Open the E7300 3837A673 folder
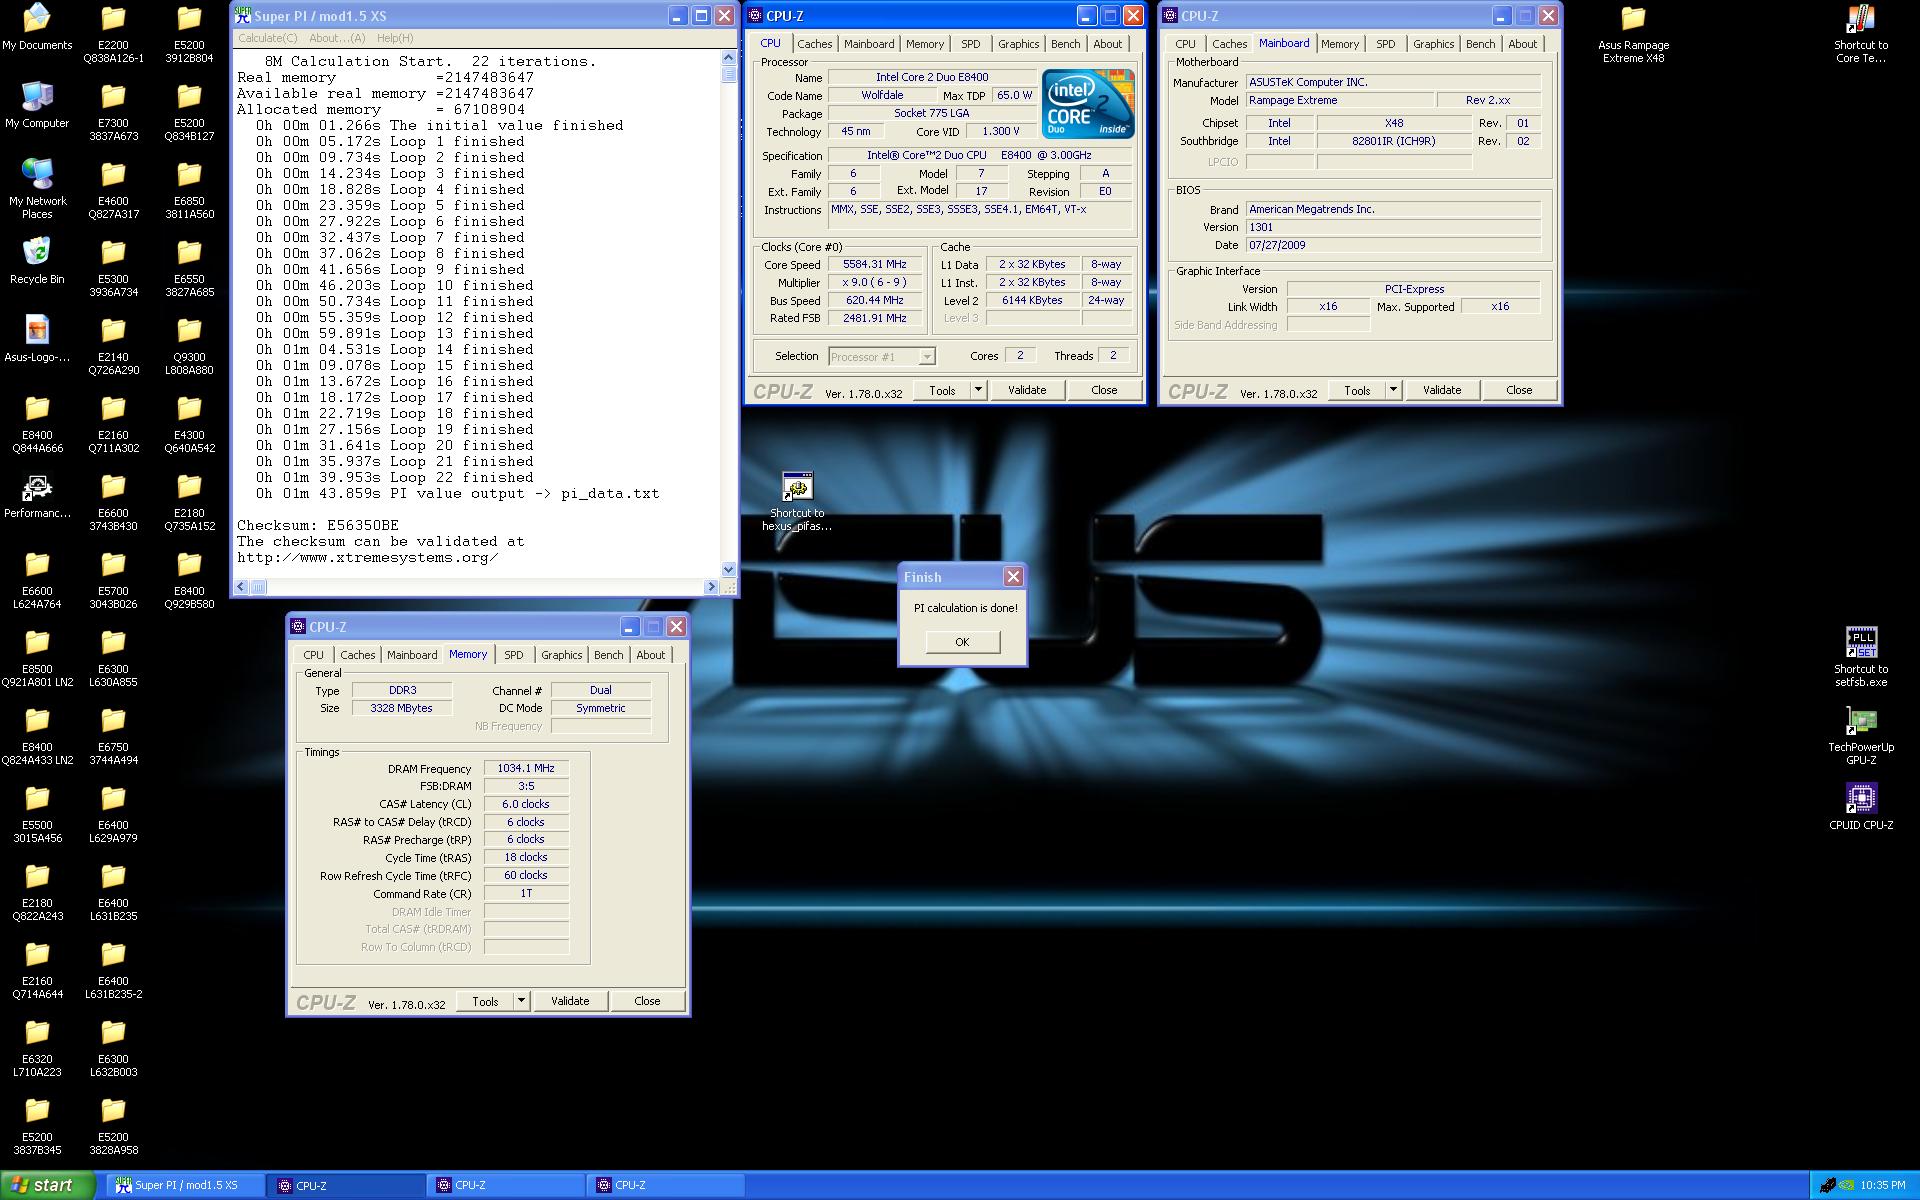Image resolution: width=1920 pixels, height=1200 pixels. pos(113,113)
